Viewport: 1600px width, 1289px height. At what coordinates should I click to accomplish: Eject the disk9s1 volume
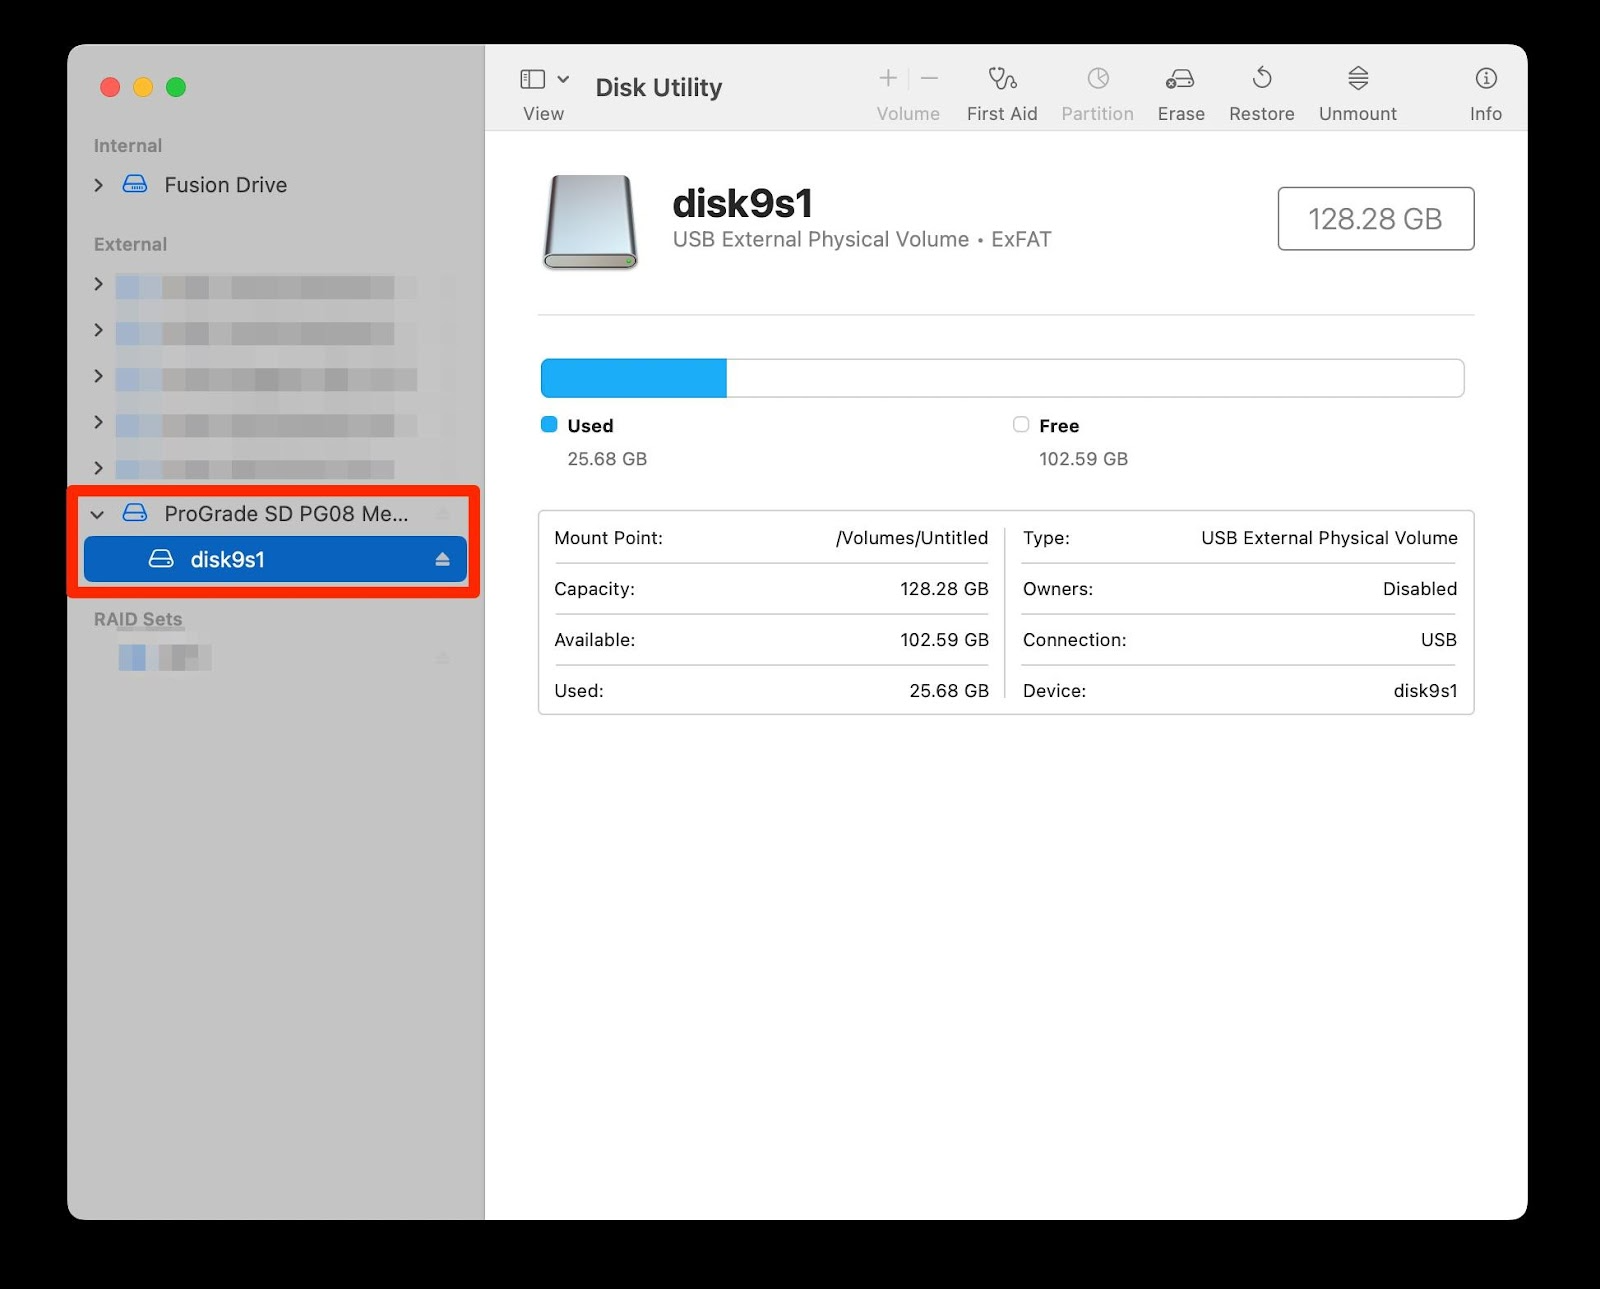coord(443,559)
